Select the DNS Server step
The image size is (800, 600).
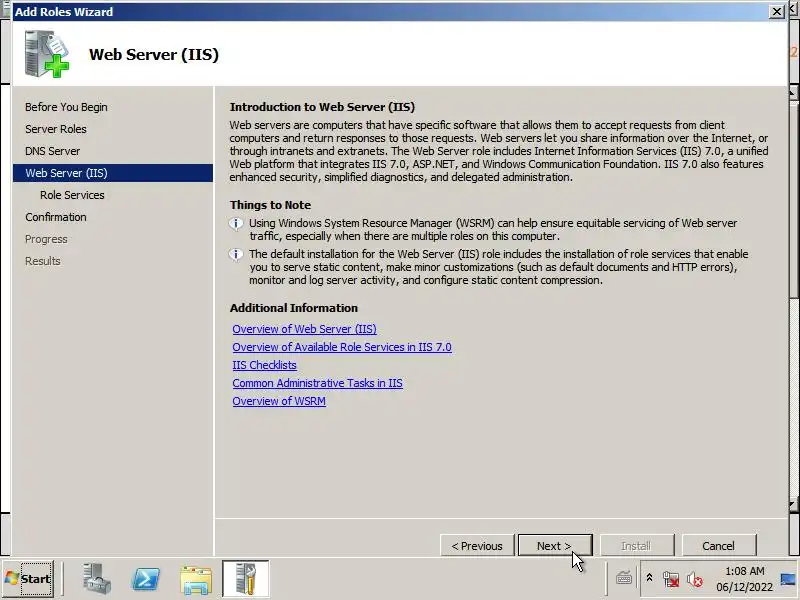click(53, 151)
